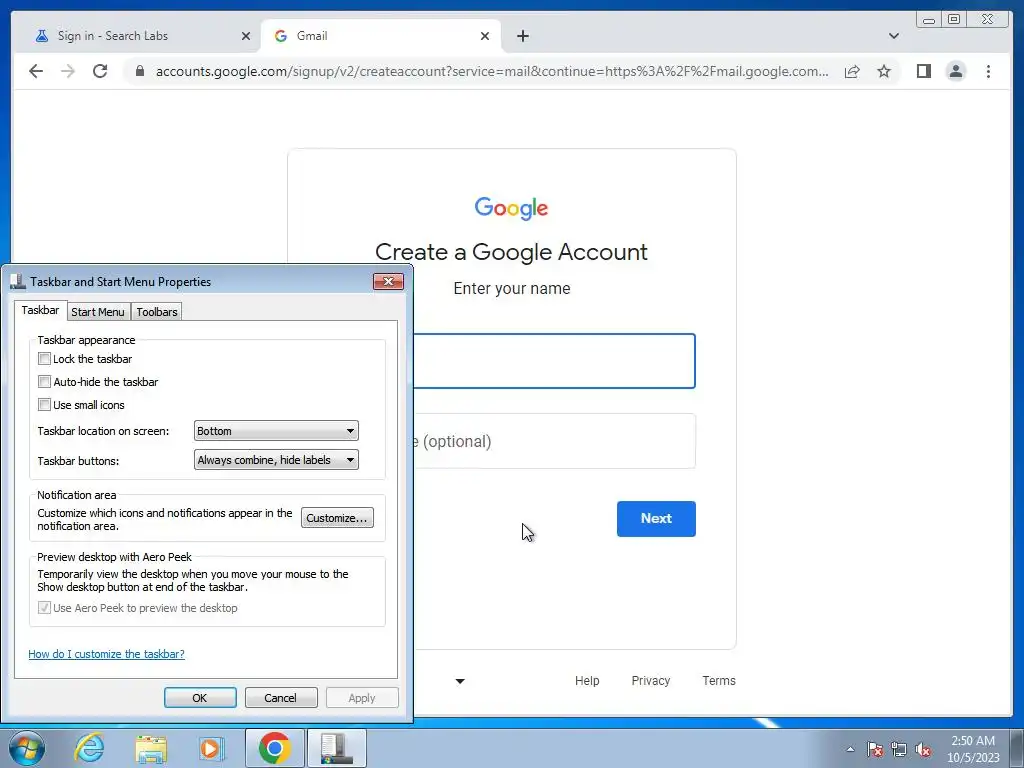The height and width of the screenshot is (768, 1024).
Task: View site info via padlock icon
Action: coord(140,71)
